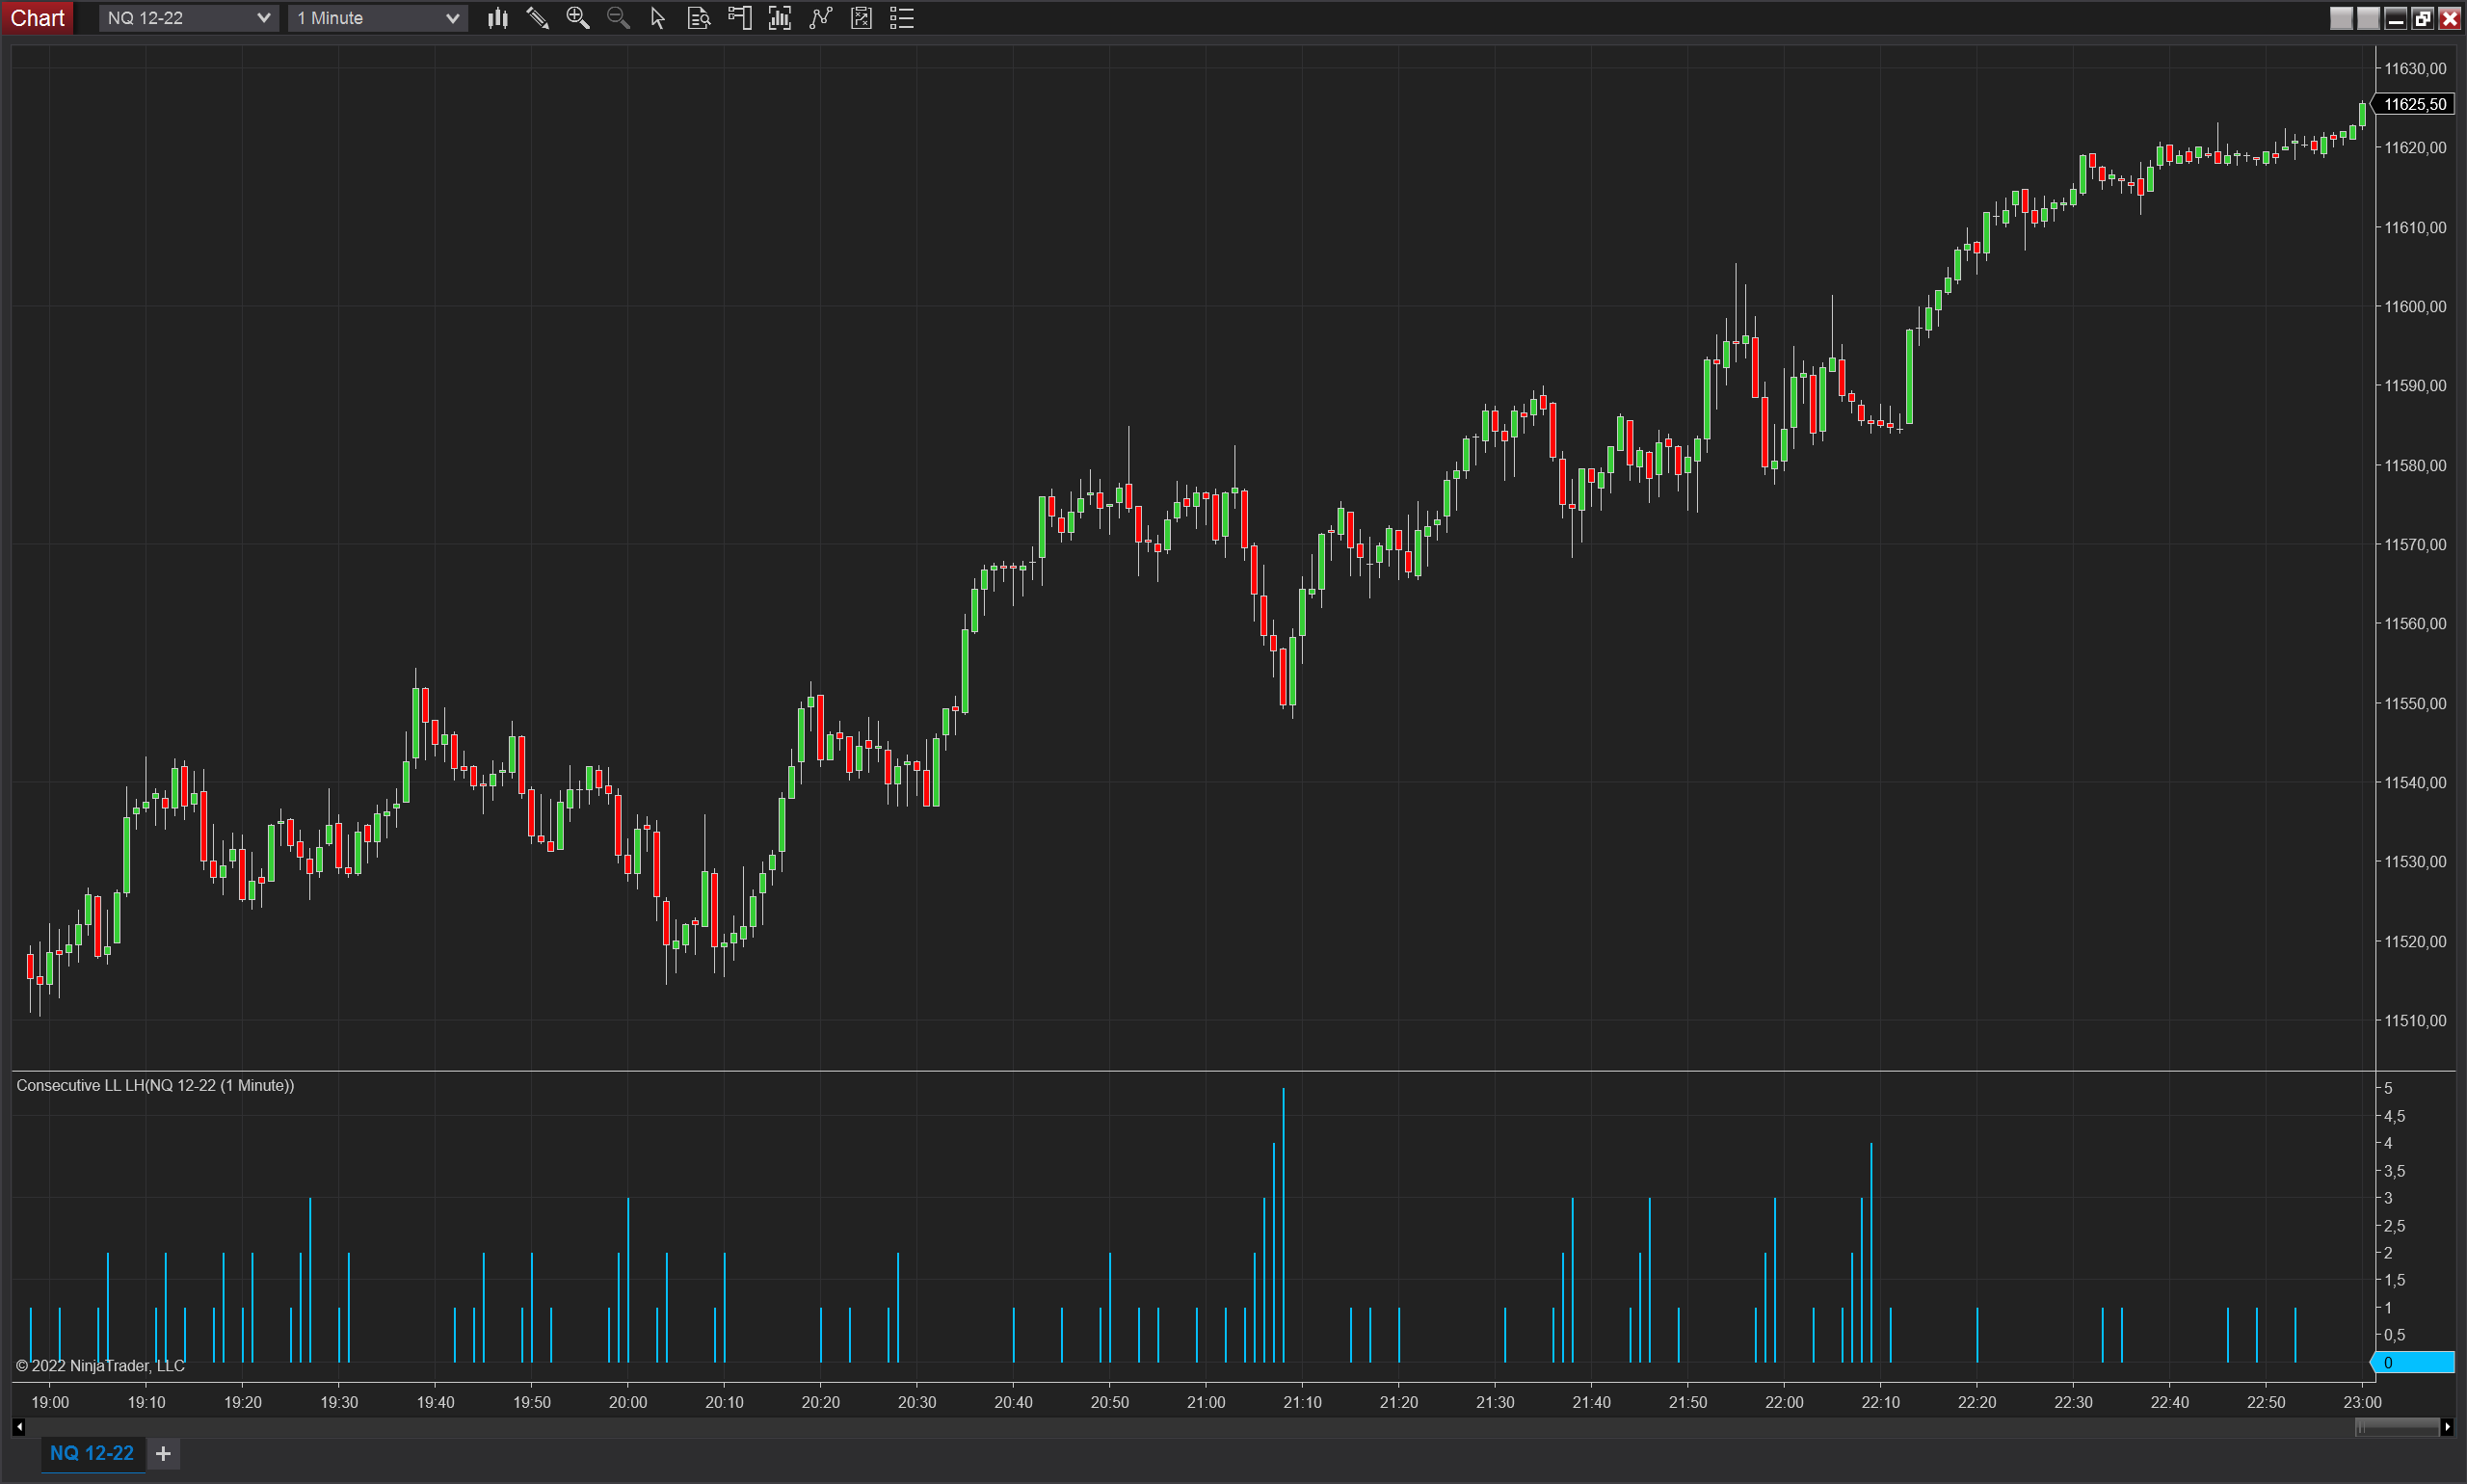Expand the 1 Minute interval dropdown

[378, 18]
